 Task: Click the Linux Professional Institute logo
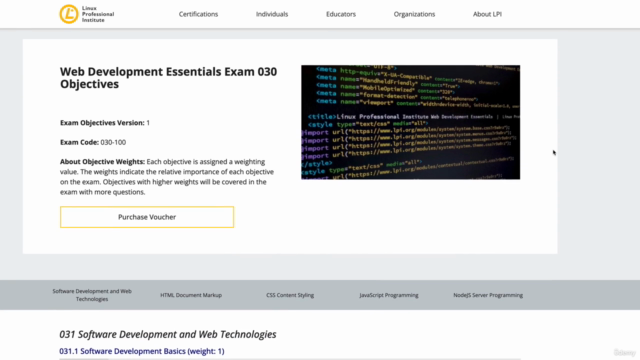[87, 14]
